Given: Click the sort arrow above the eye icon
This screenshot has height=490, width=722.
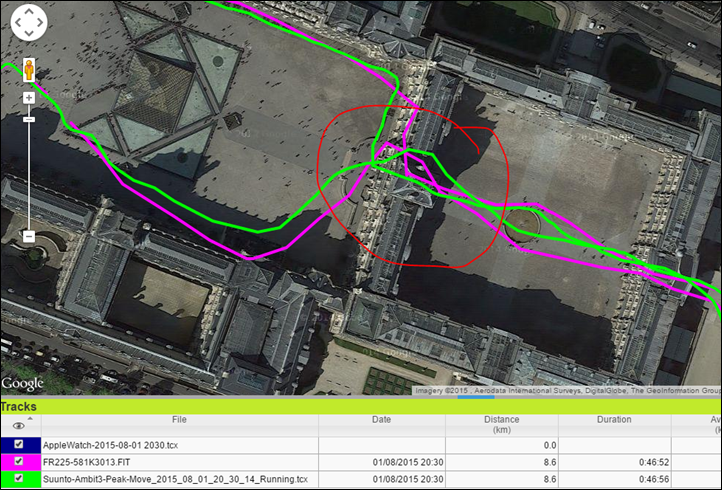Looking at the screenshot, I should tap(19, 416).
